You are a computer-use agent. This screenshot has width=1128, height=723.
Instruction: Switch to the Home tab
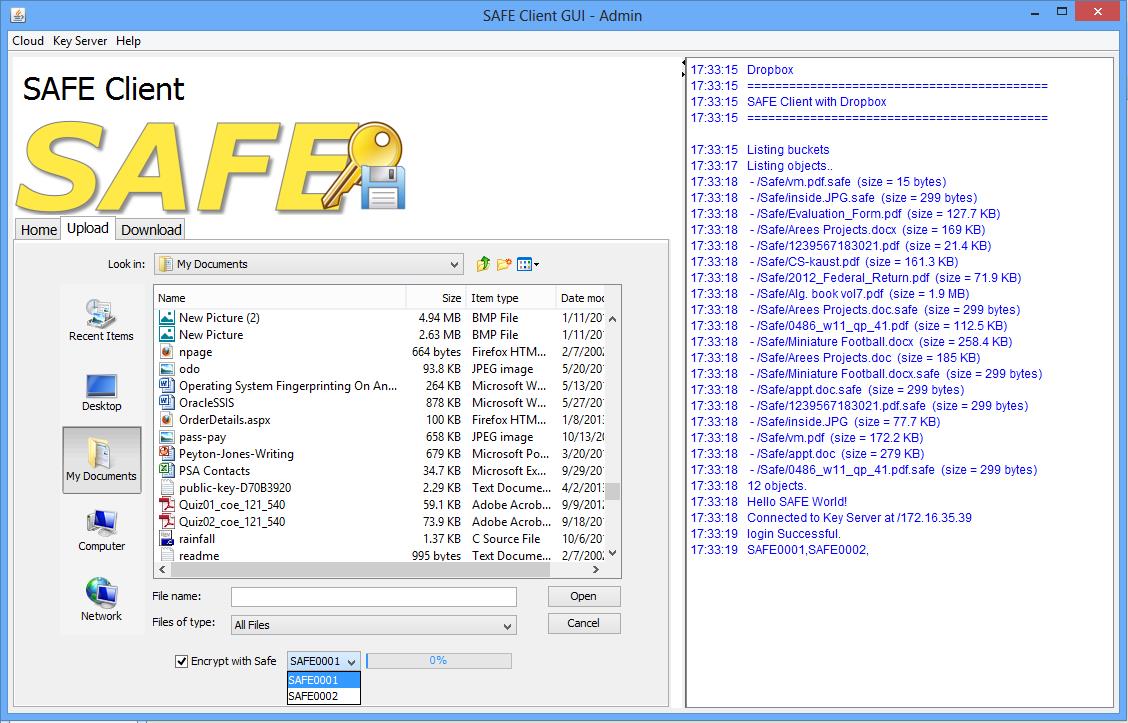pyautogui.click(x=38, y=229)
